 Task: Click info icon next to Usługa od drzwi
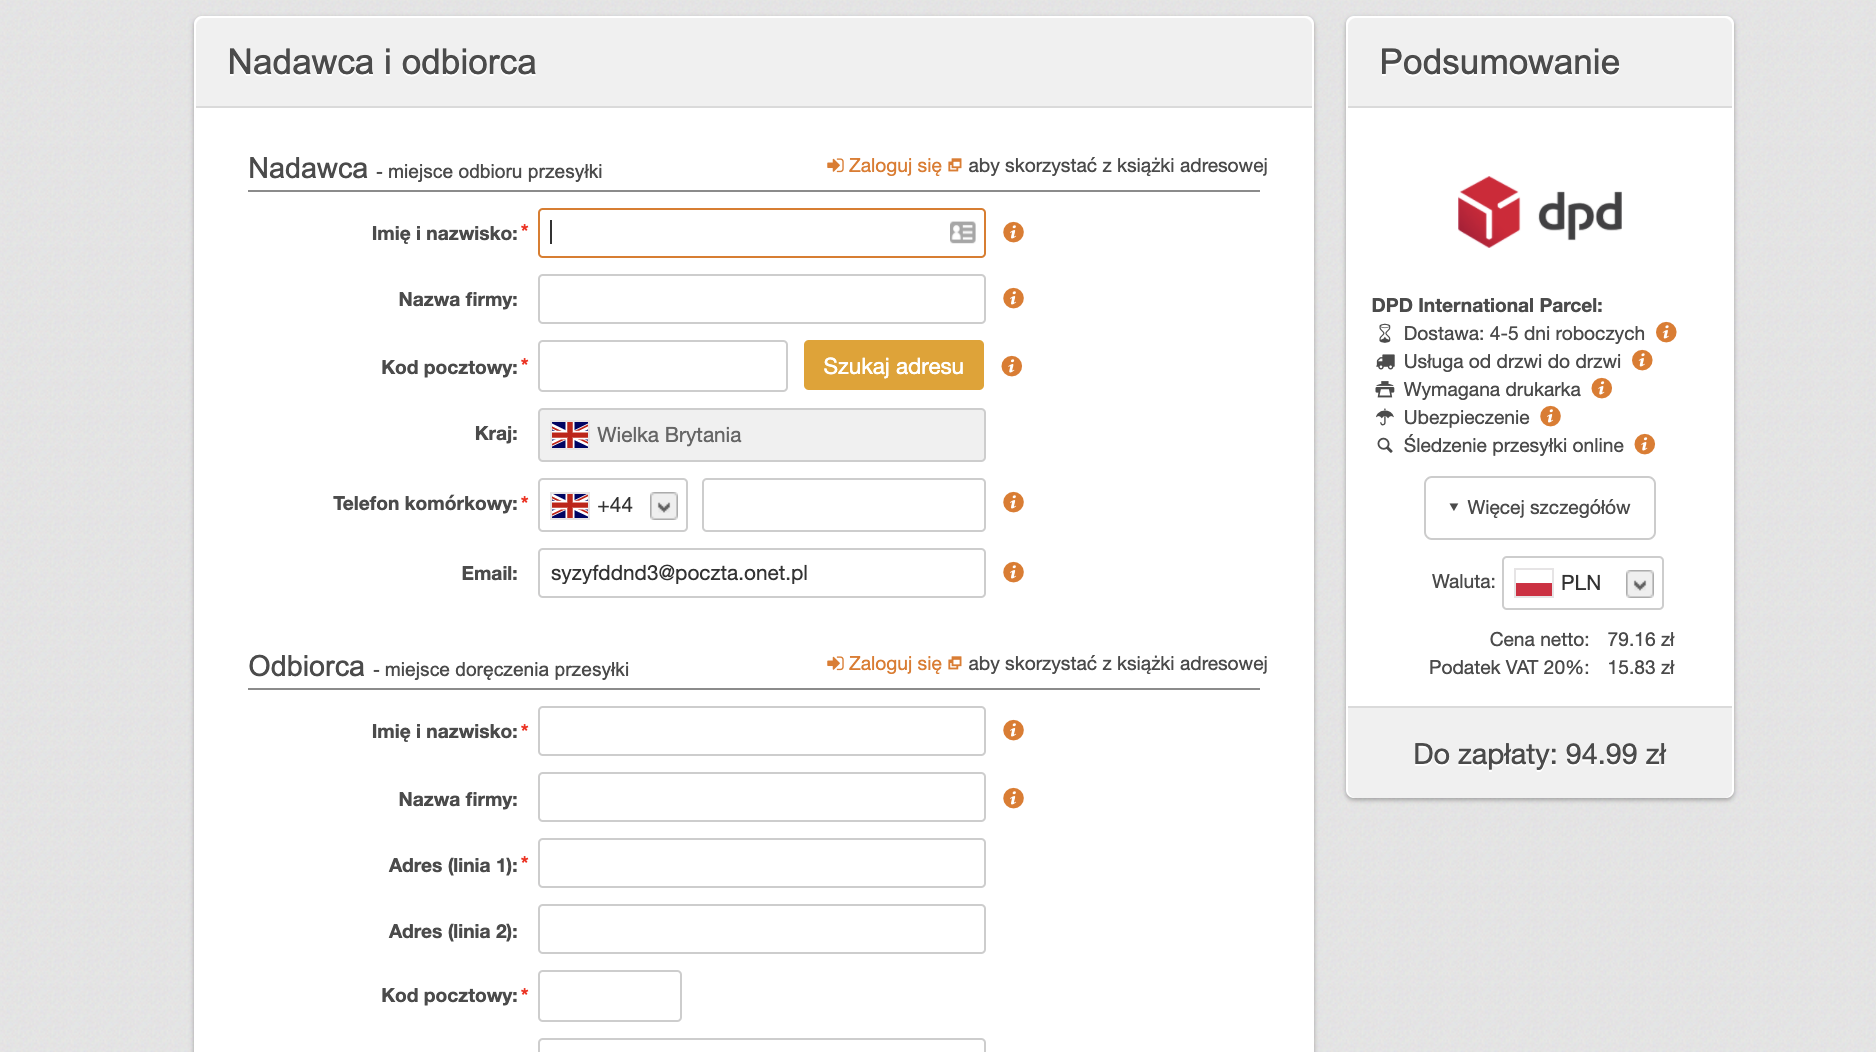point(1642,360)
